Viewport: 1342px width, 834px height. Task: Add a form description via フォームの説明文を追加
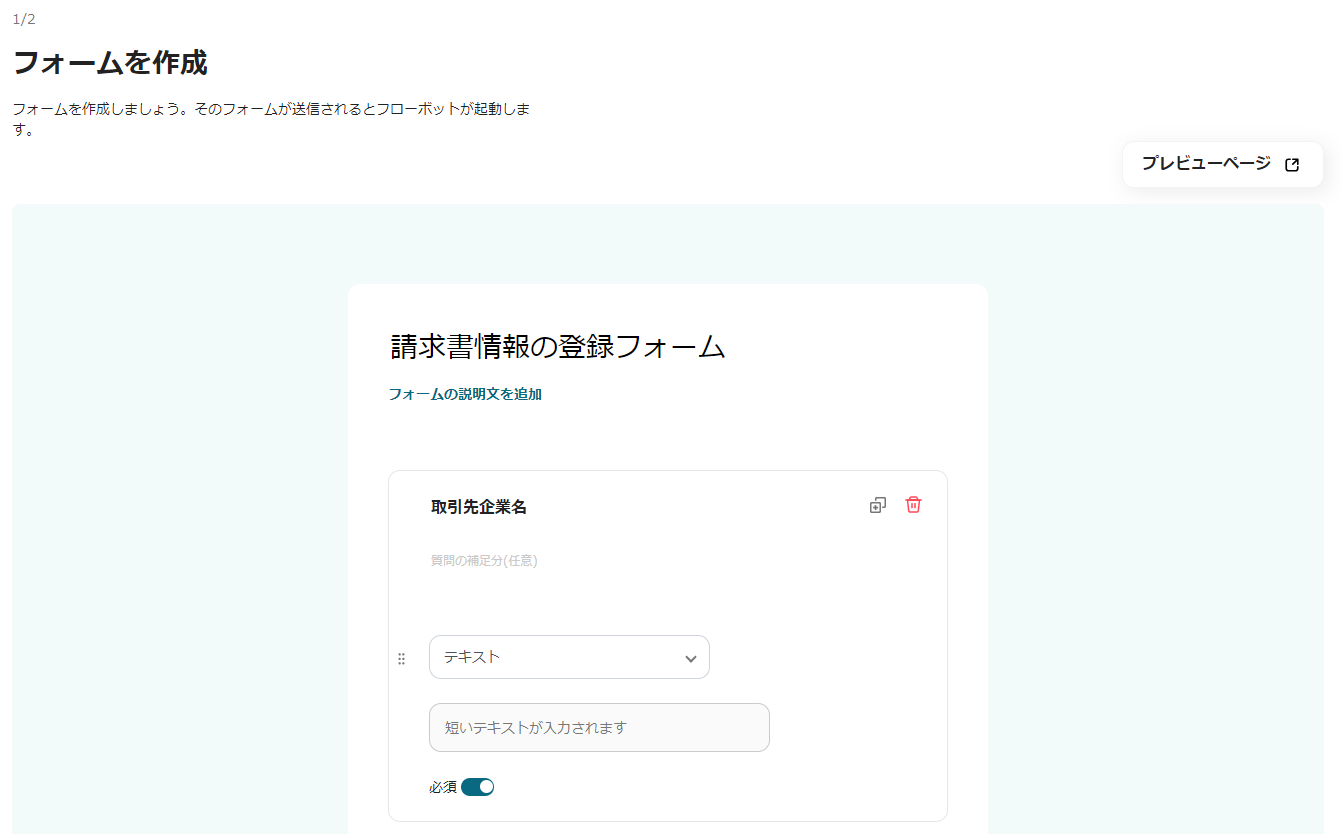tap(465, 394)
